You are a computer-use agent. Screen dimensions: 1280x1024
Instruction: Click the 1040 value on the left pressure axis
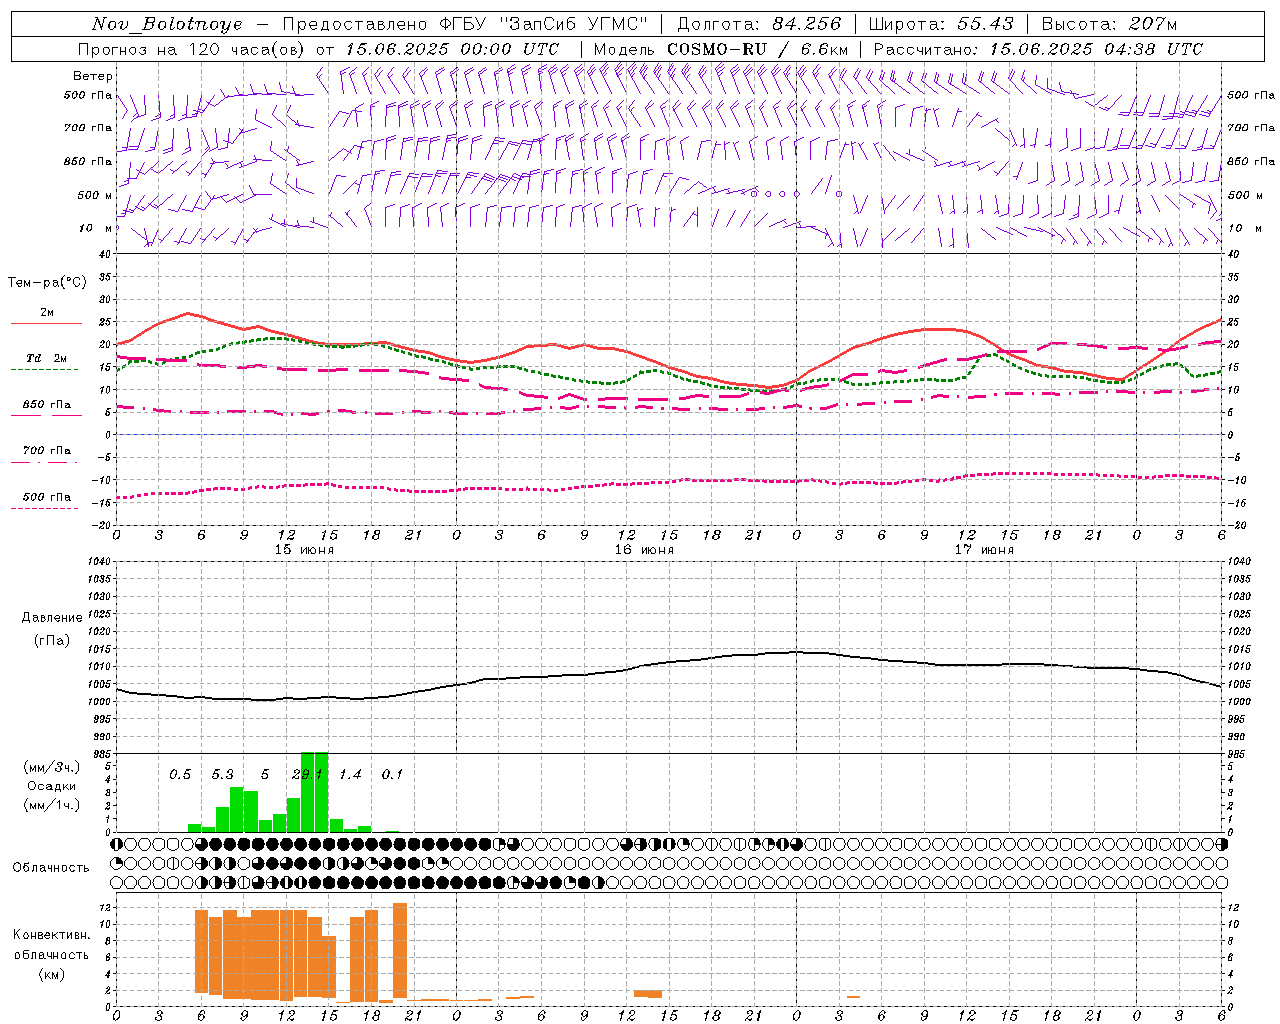(101, 561)
